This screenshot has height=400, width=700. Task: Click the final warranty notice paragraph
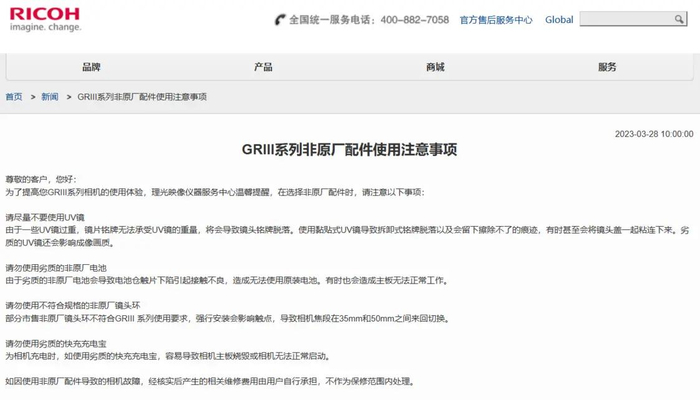click(210, 381)
